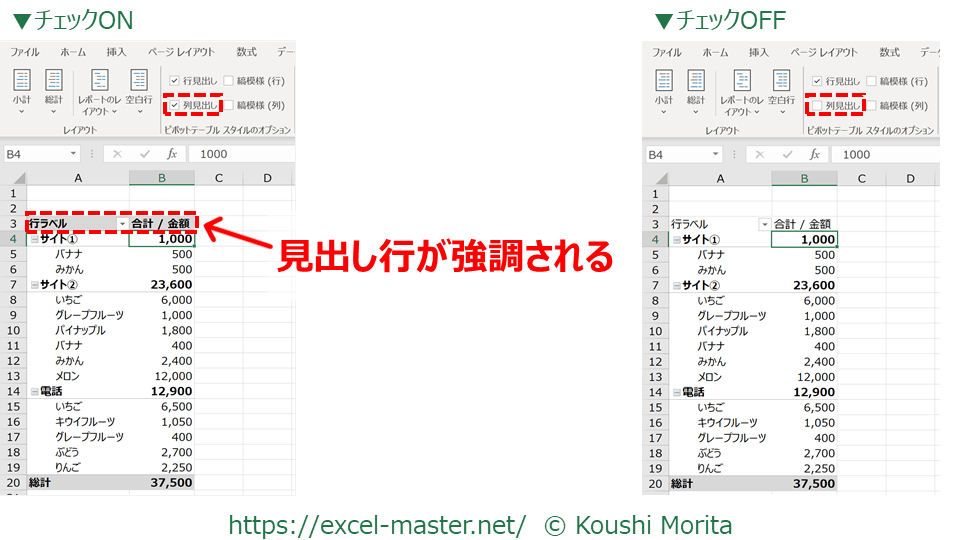The image size is (960, 540).
Task: Enable the unchecked 列見出し checkbox in the right ribbon
Action: [817, 105]
